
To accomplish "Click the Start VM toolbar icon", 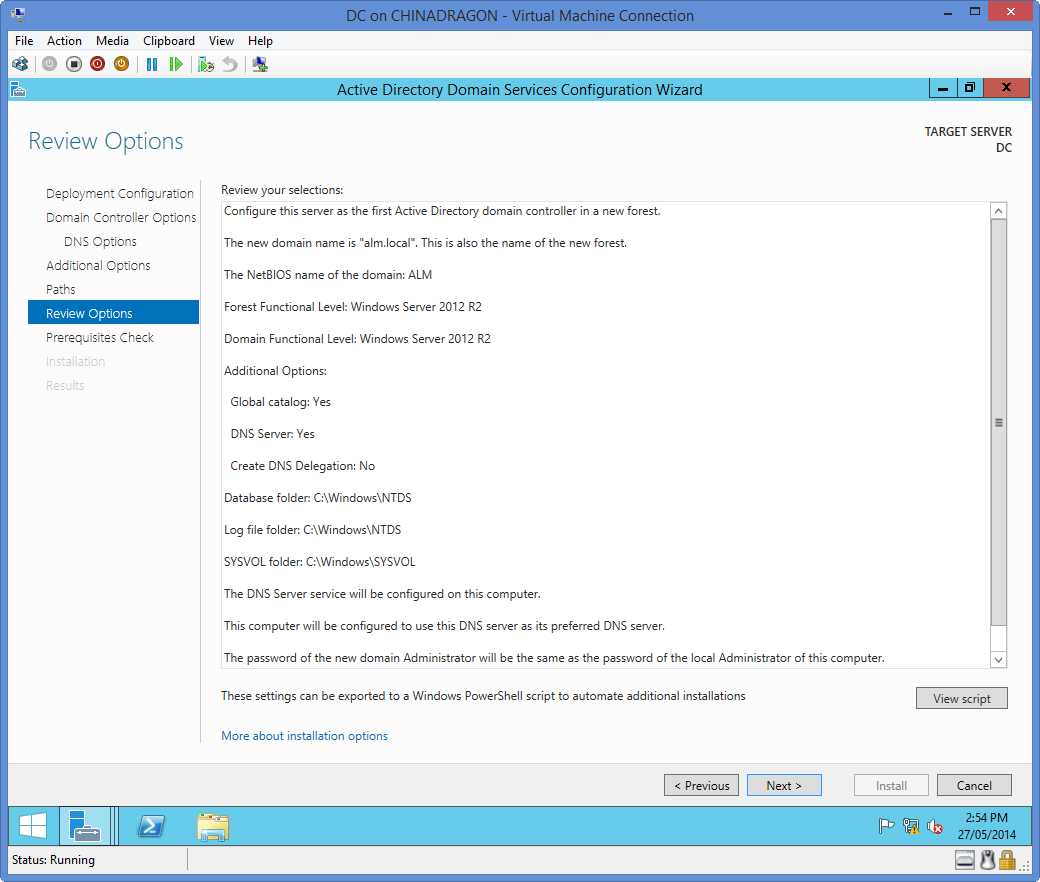I will 50,64.
